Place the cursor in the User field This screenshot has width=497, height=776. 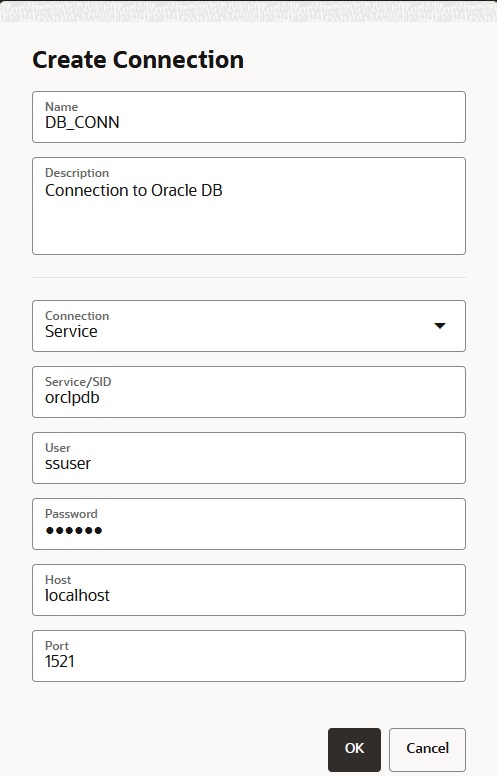point(248,458)
